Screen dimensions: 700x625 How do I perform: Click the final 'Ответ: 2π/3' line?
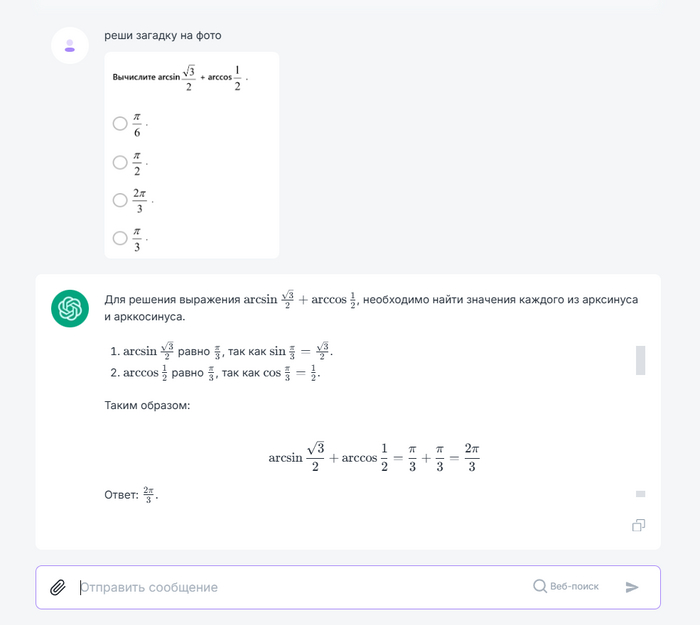(x=131, y=494)
